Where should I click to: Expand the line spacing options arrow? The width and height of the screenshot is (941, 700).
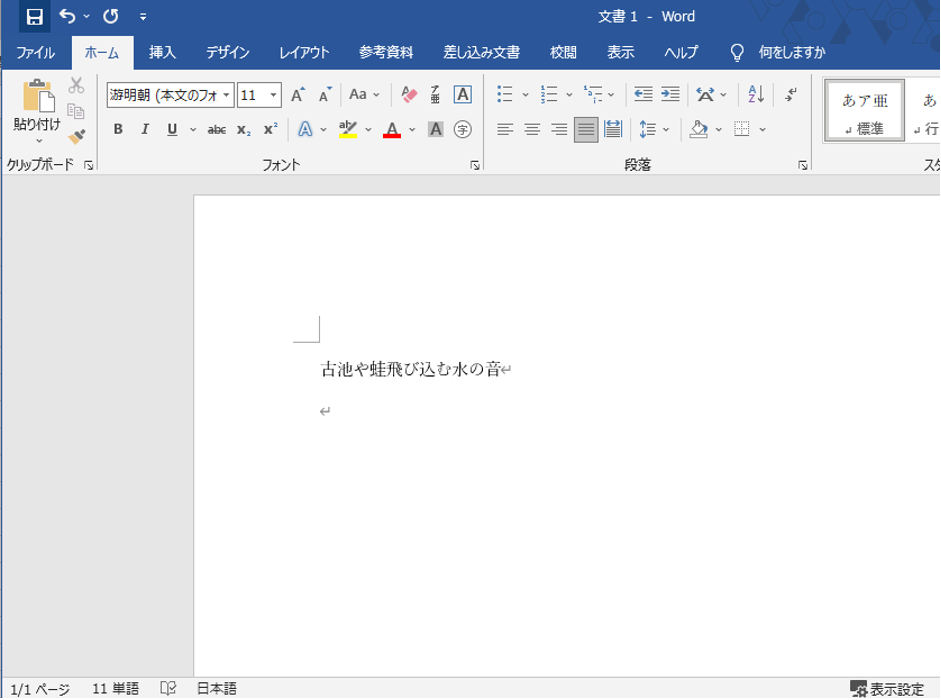[x=666, y=129]
